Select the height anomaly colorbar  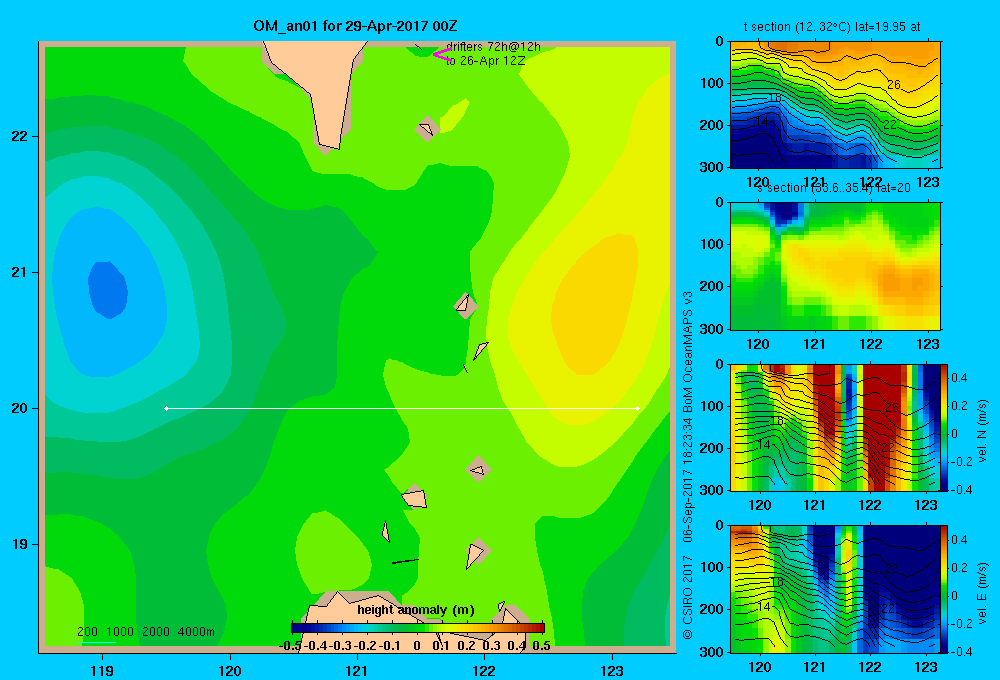(418, 628)
